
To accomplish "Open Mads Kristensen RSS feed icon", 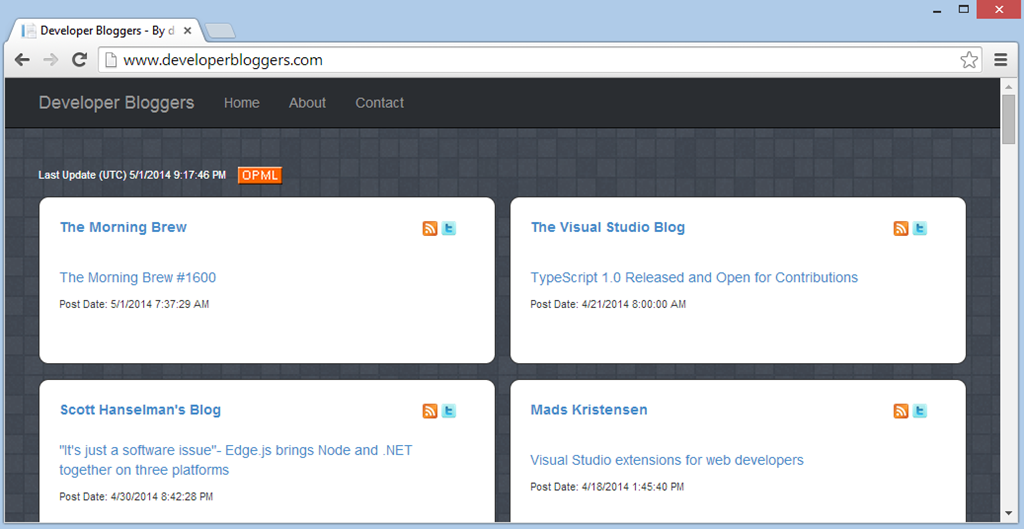I will click(901, 411).
